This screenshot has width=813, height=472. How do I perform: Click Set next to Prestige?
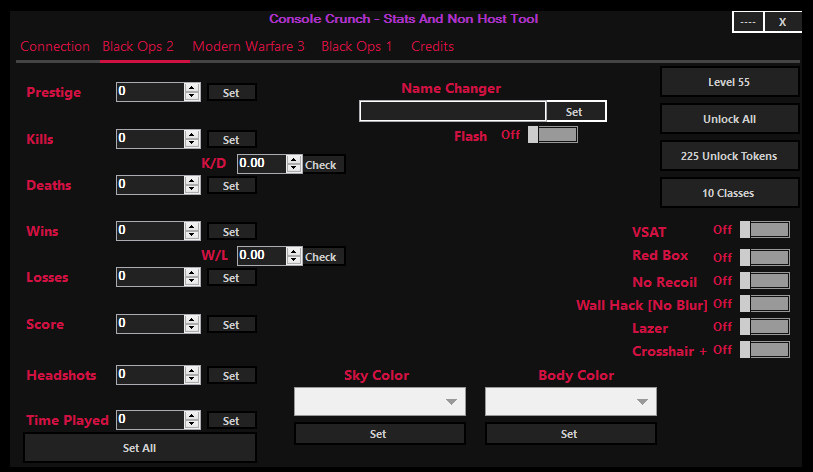[231, 93]
